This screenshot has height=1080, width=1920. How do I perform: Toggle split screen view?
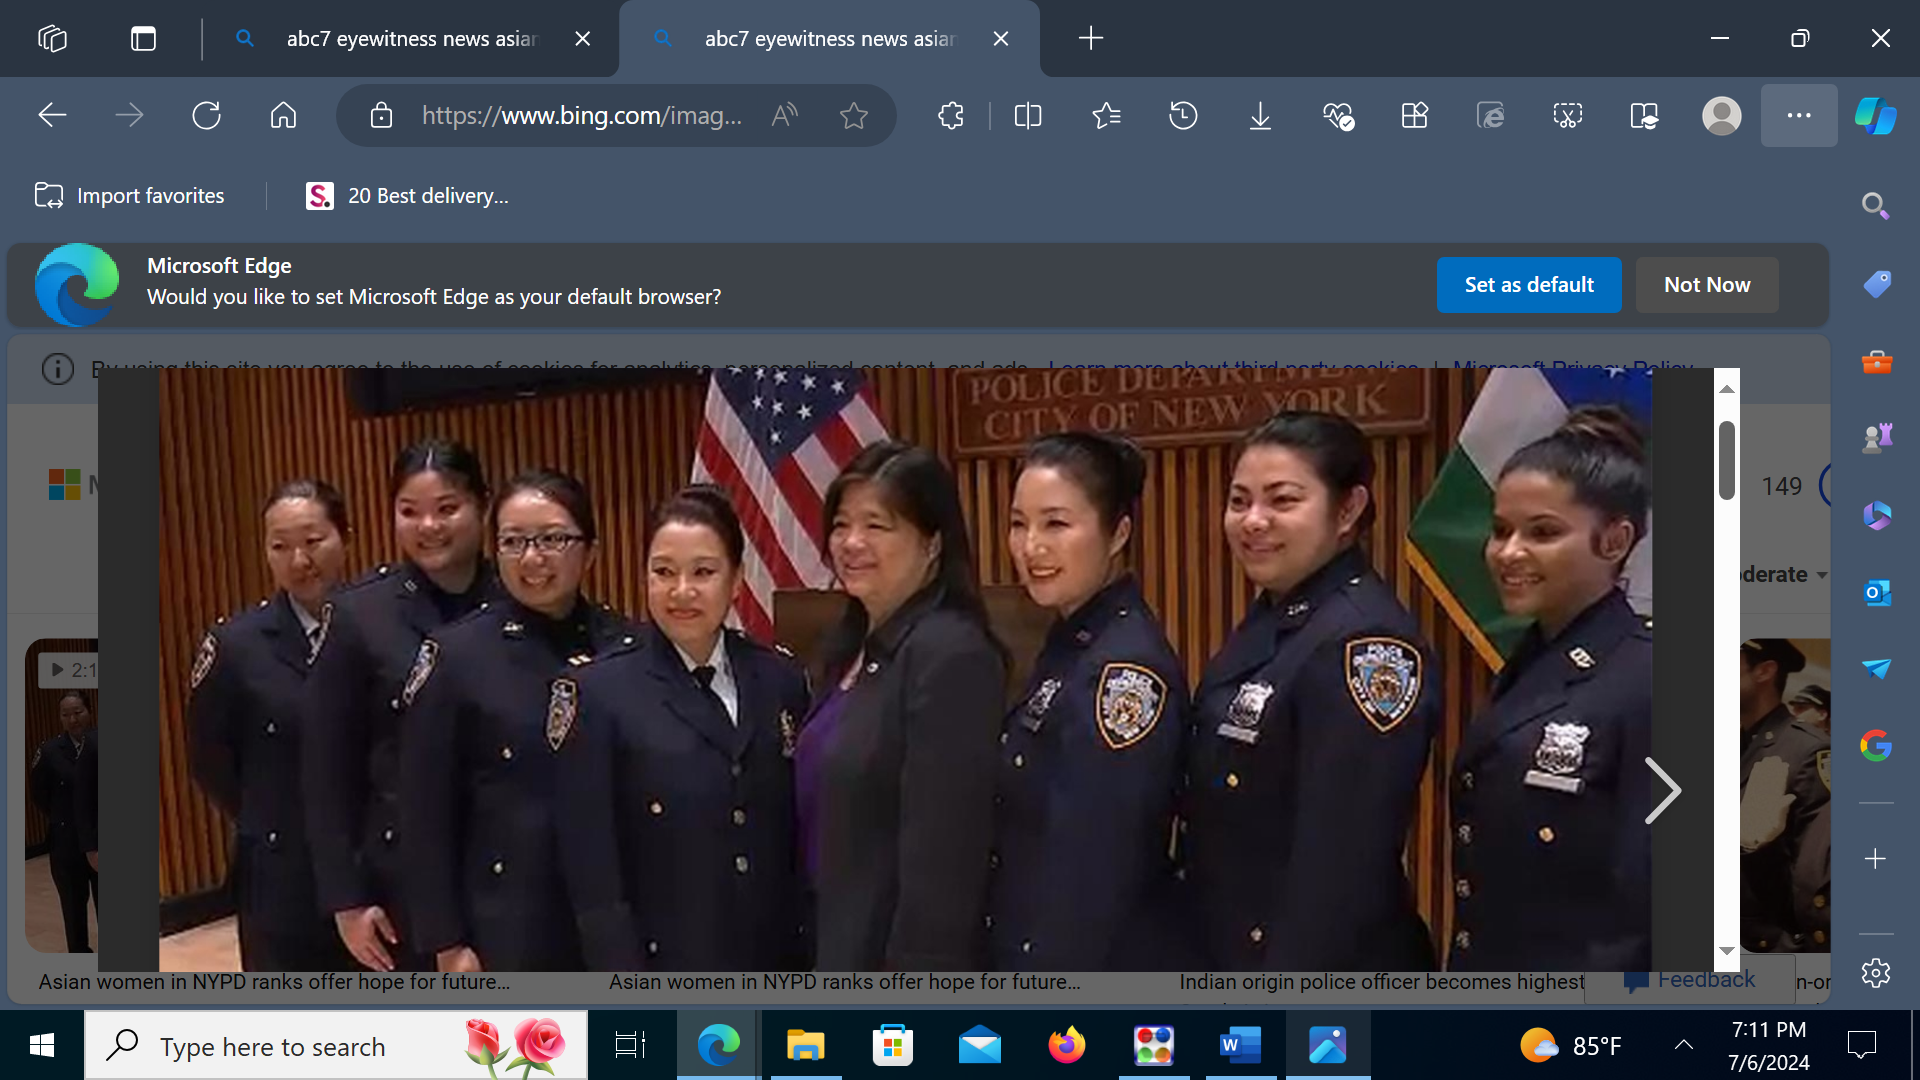pos(1028,116)
